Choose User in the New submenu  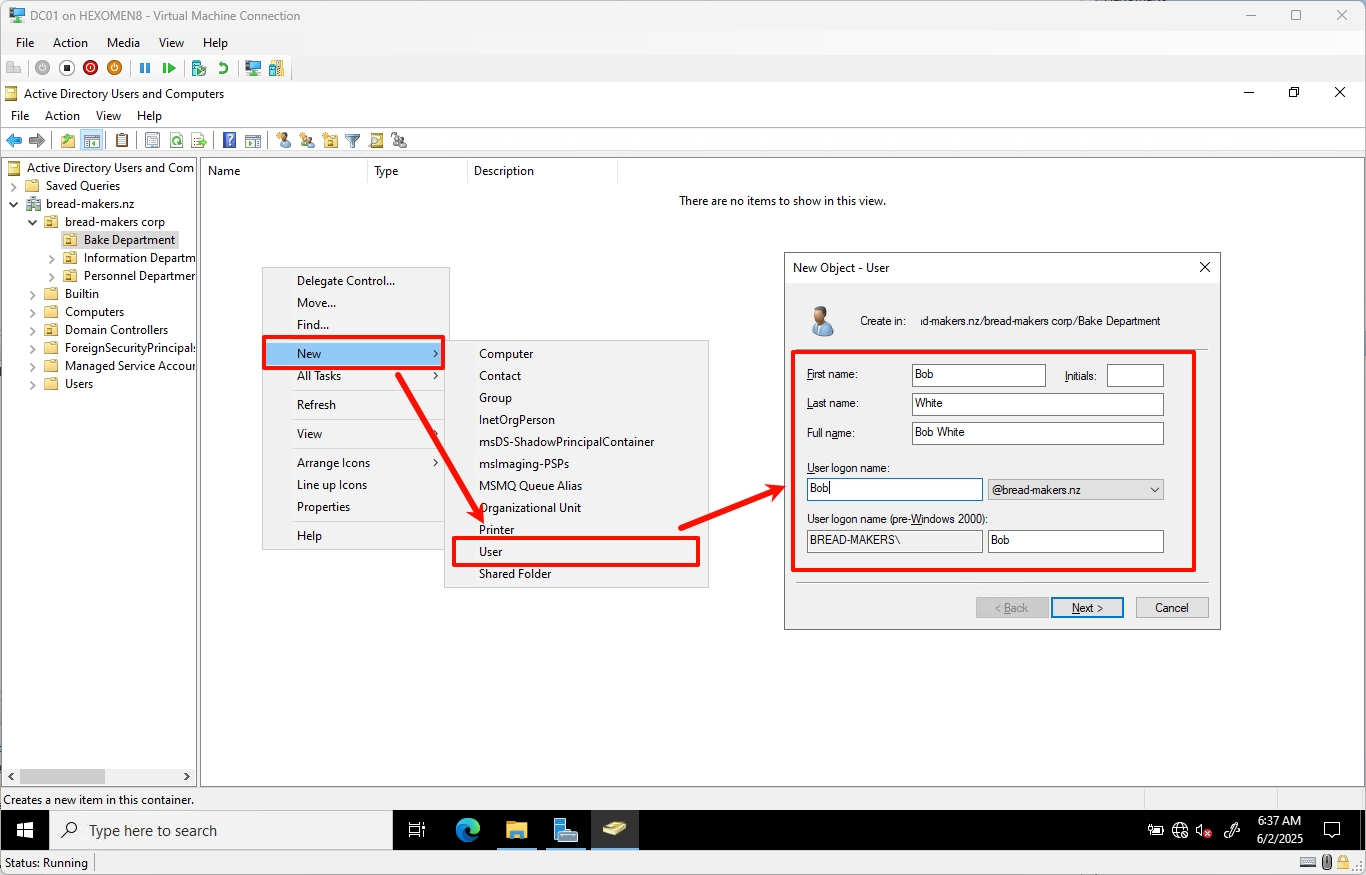point(575,552)
